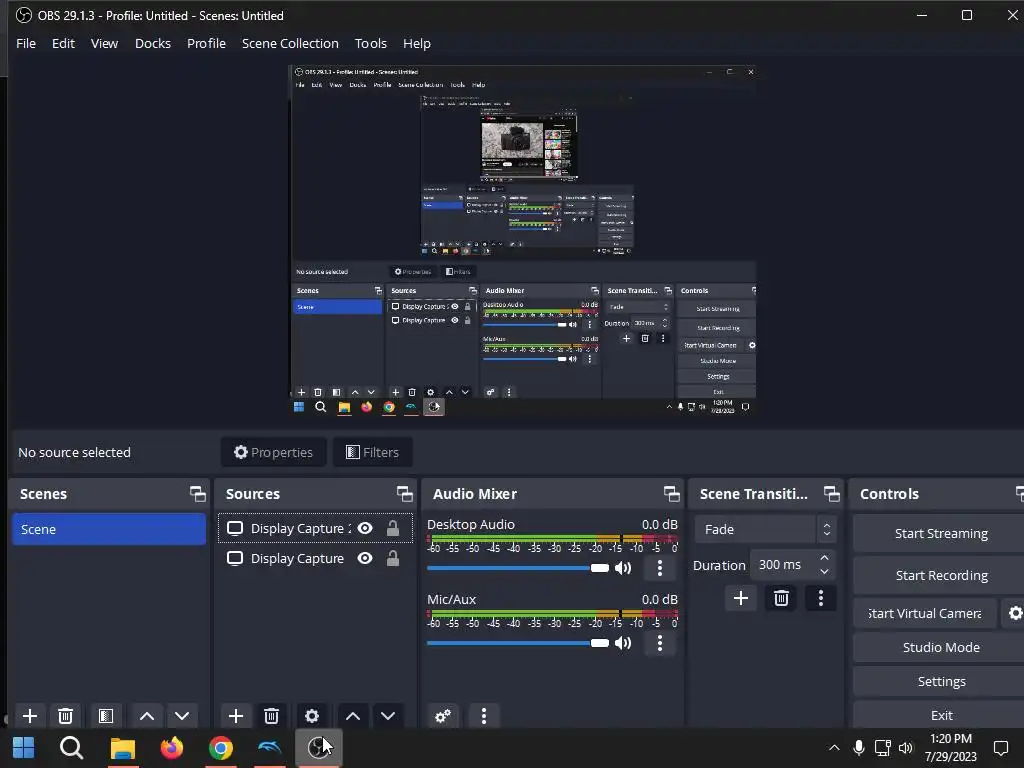Open the Docks menu
Screen dimensions: 1024x768
(153, 43)
